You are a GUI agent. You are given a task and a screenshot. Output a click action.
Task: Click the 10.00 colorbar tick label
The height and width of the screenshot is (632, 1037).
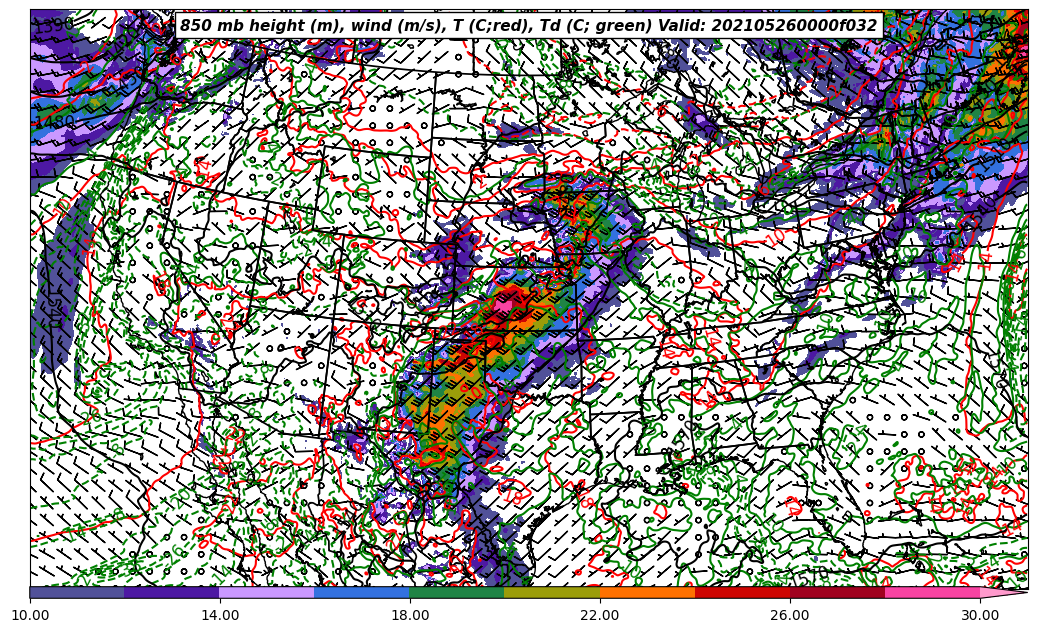pyautogui.click(x=30, y=615)
